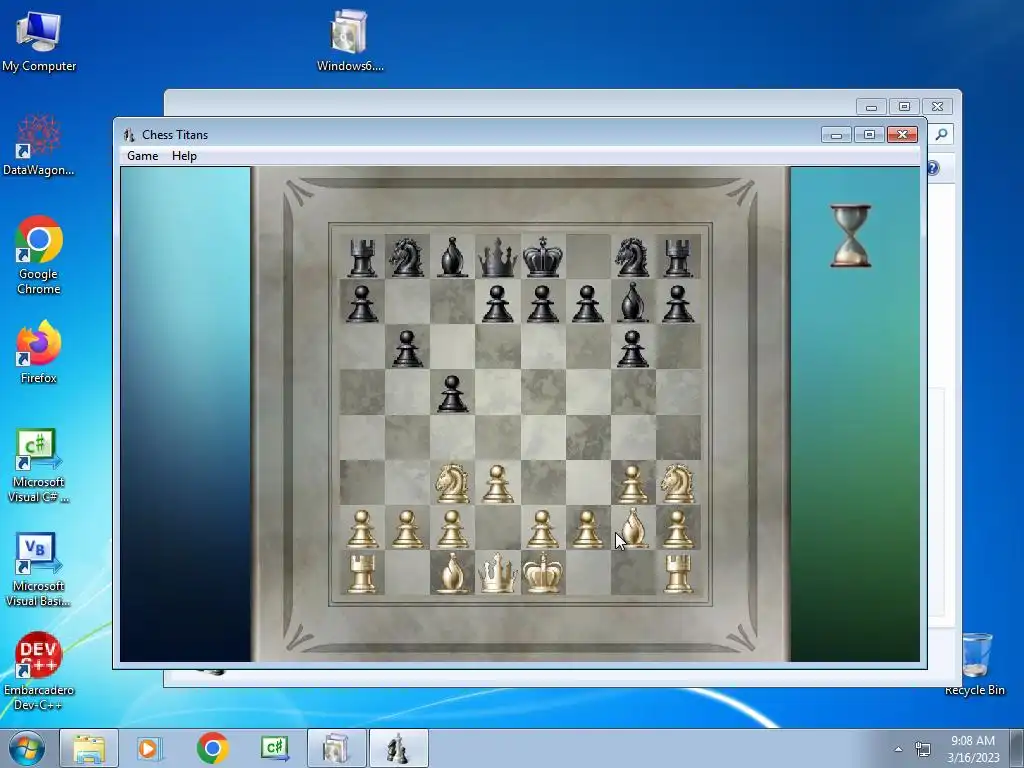Image resolution: width=1024 pixels, height=768 pixels.
Task: Click the black rook on h8
Action: 678,257
